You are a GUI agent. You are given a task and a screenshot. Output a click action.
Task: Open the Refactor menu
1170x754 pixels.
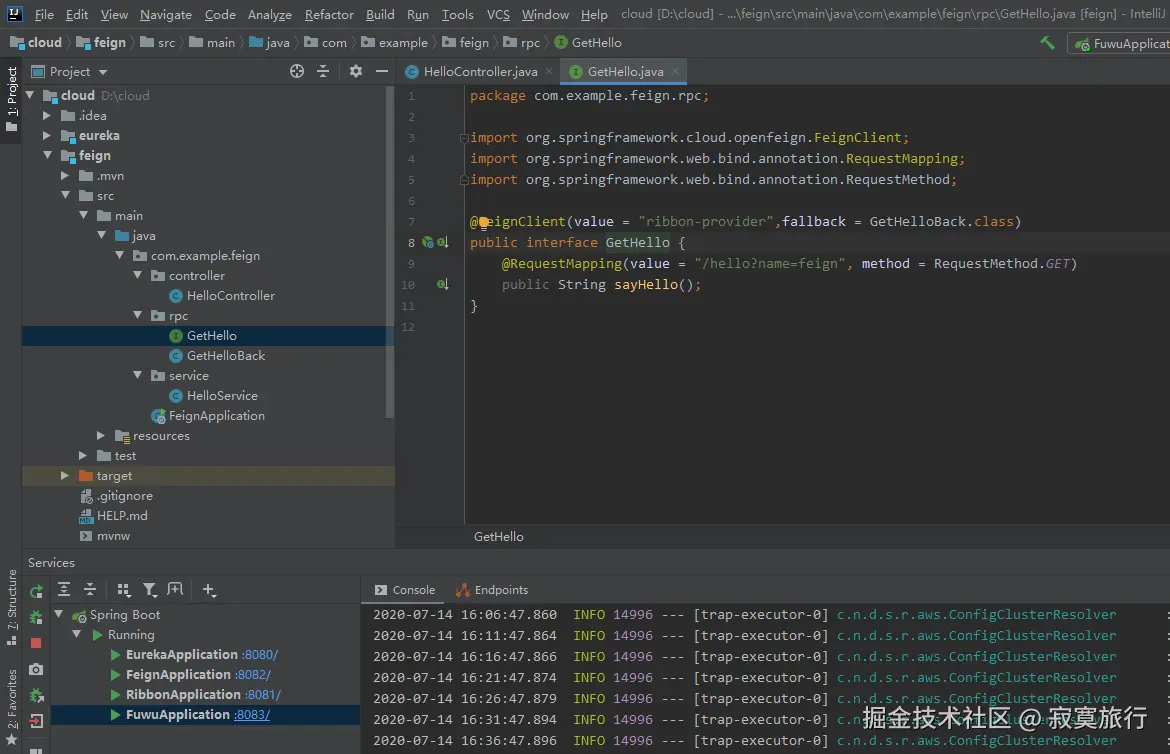pyautogui.click(x=329, y=14)
